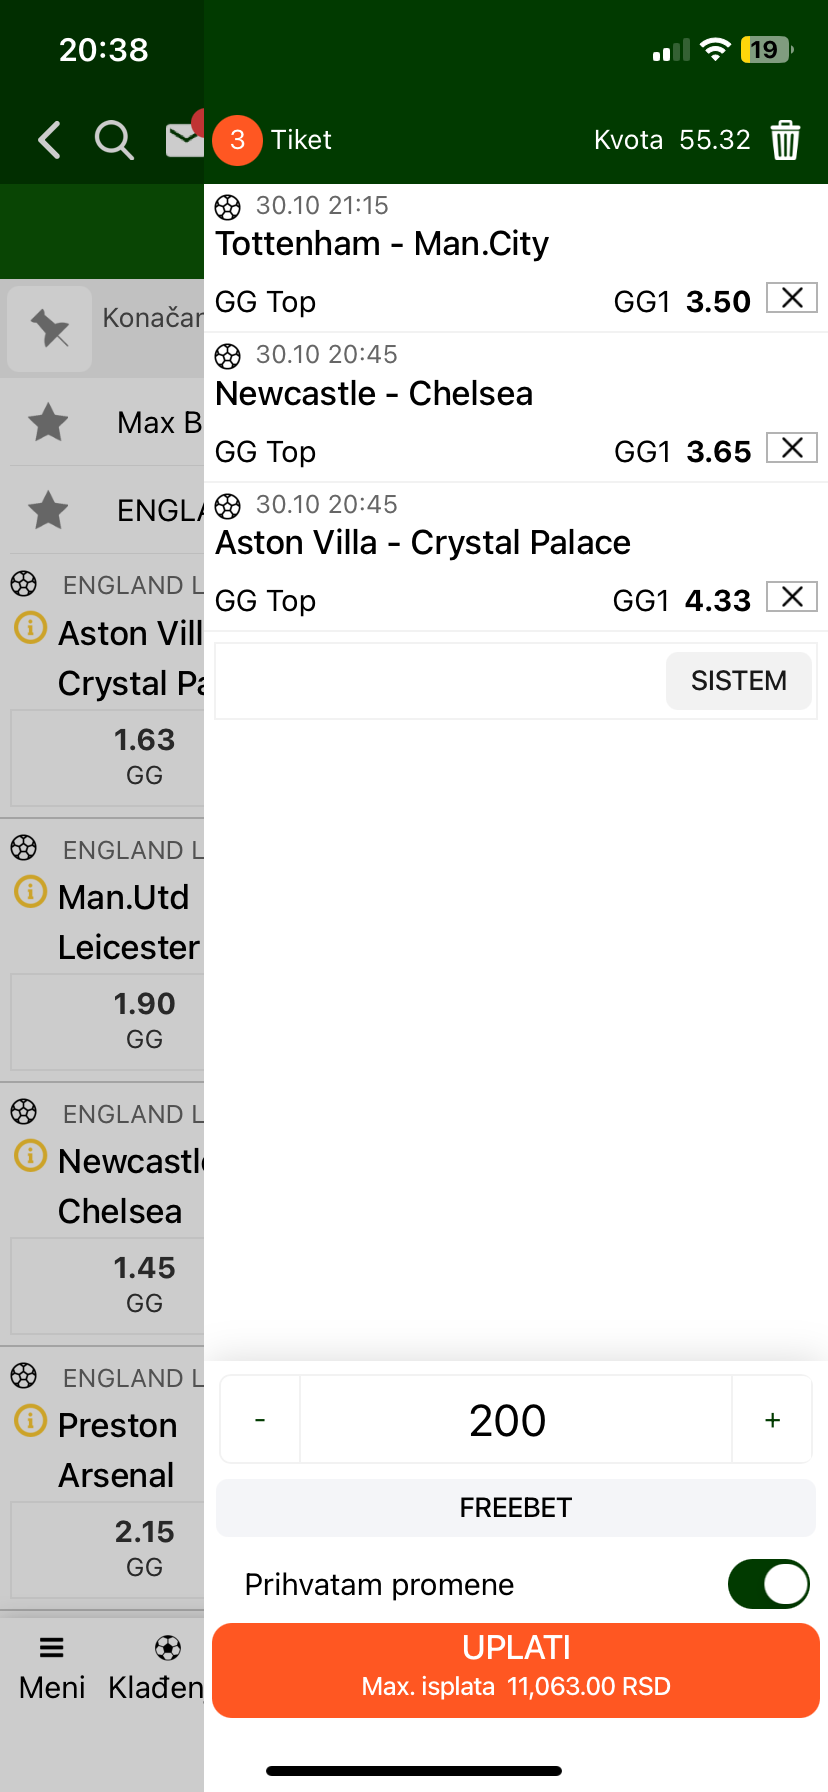Screen dimensions: 828x1792
Task: Tap the trash icon to clear ticket
Action: coord(785,140)
